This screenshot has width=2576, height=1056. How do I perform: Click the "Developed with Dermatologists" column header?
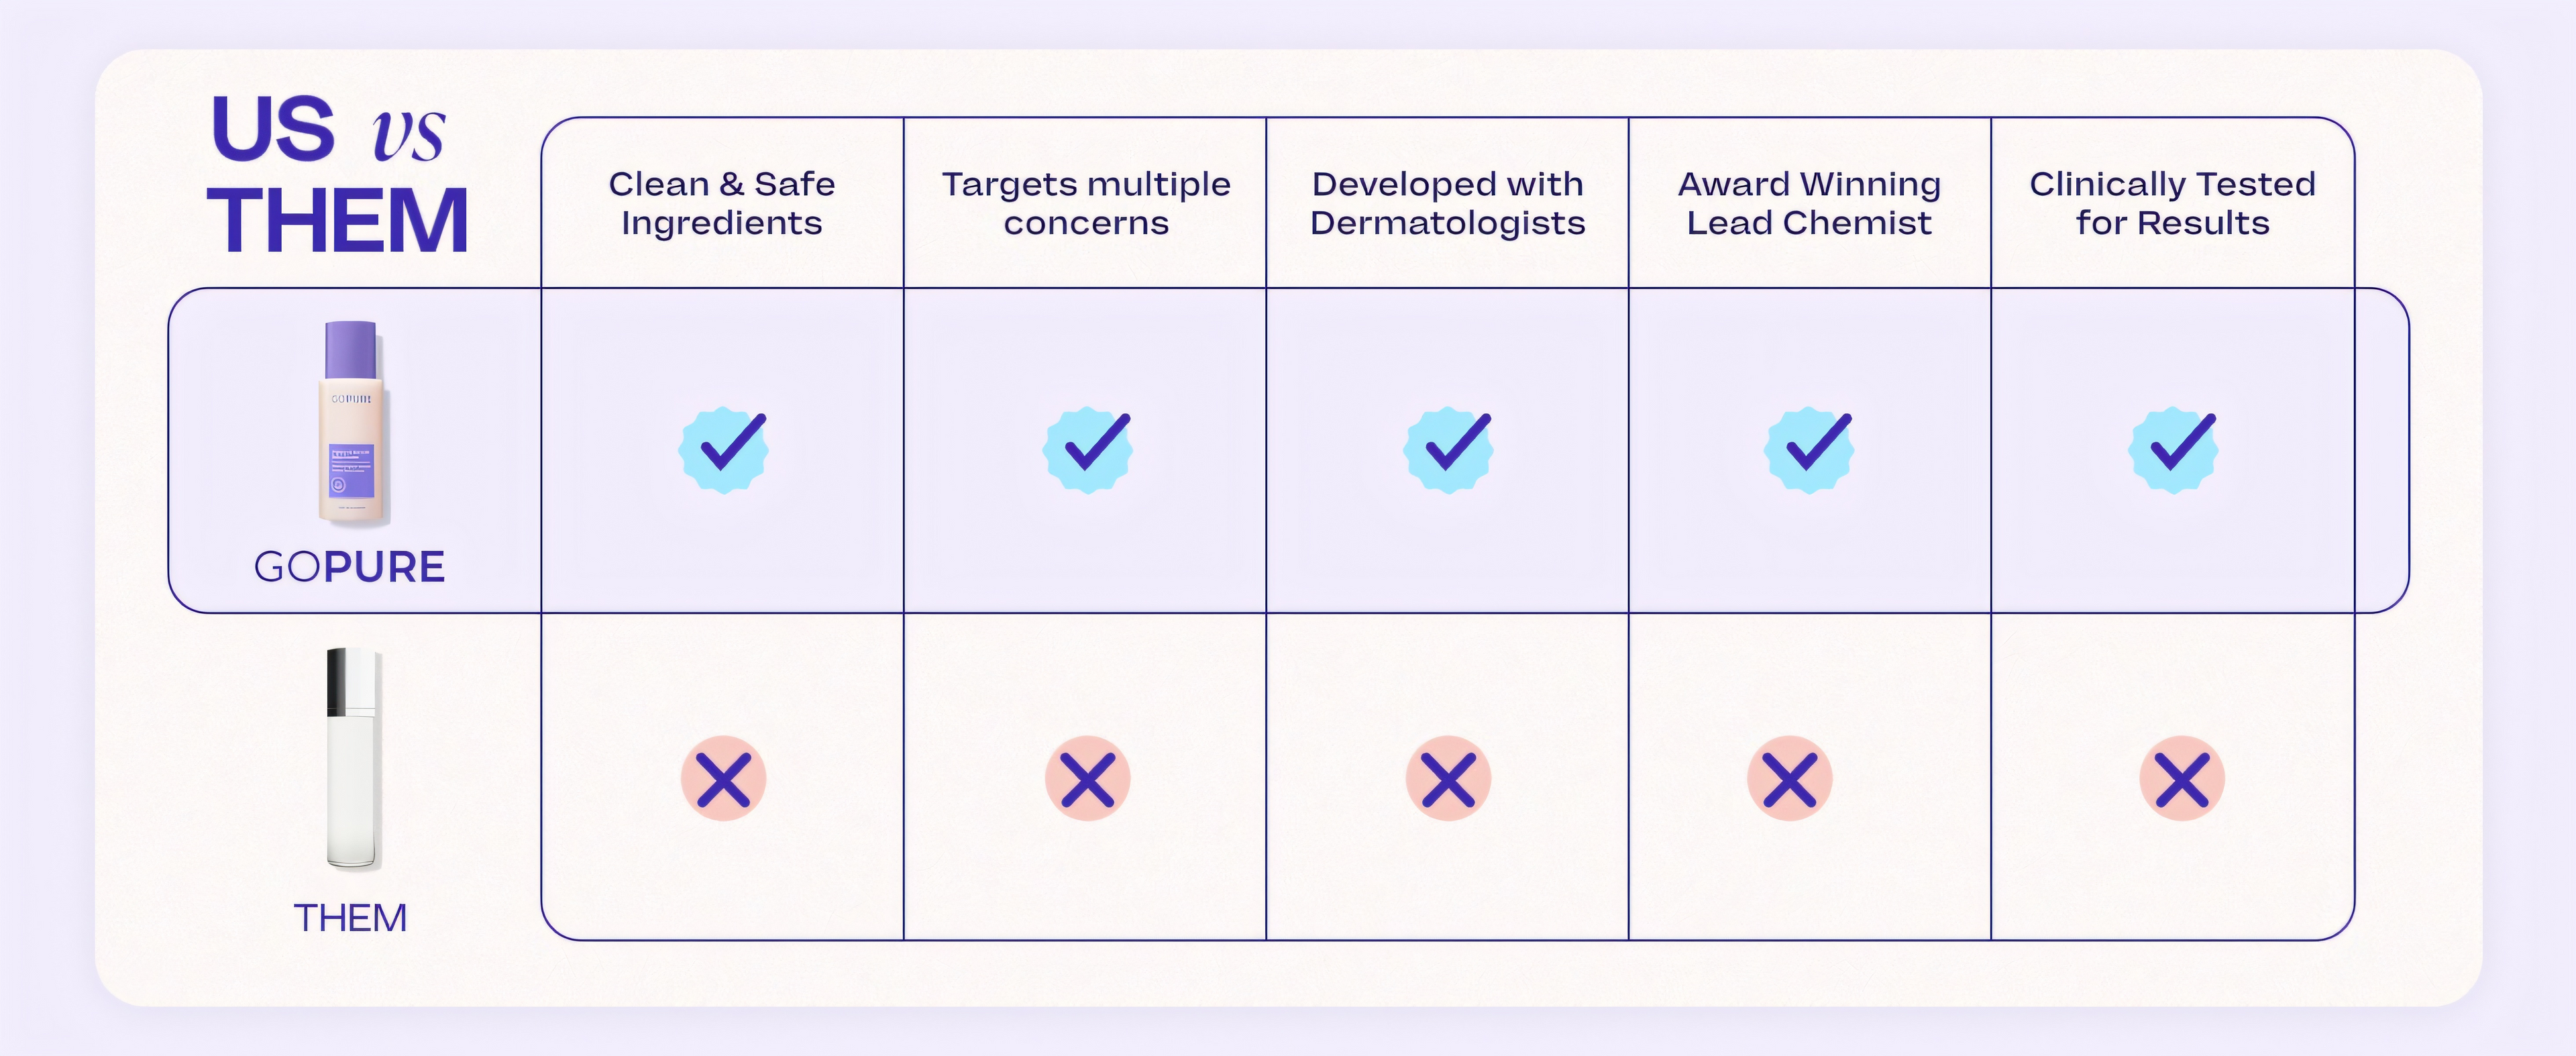pyautogui.click(x=1448, y=203)
